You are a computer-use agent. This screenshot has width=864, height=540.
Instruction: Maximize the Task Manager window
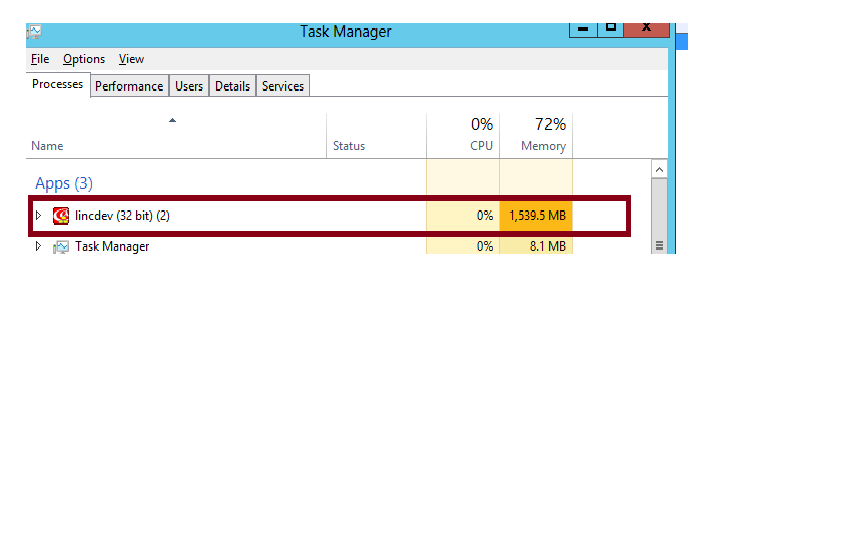click(609, 28)
